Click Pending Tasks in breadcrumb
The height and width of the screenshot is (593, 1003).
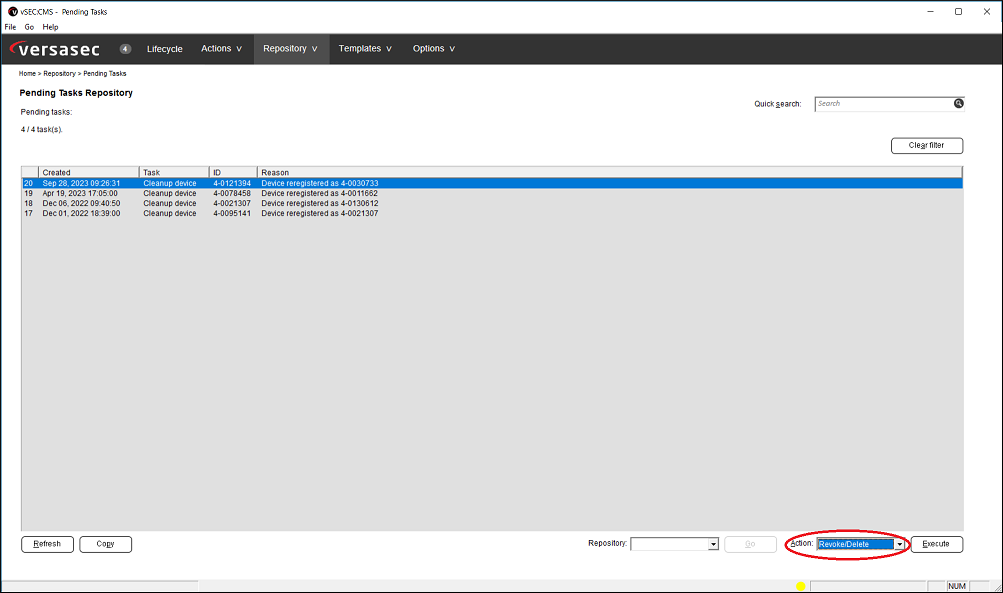(105, 74)
